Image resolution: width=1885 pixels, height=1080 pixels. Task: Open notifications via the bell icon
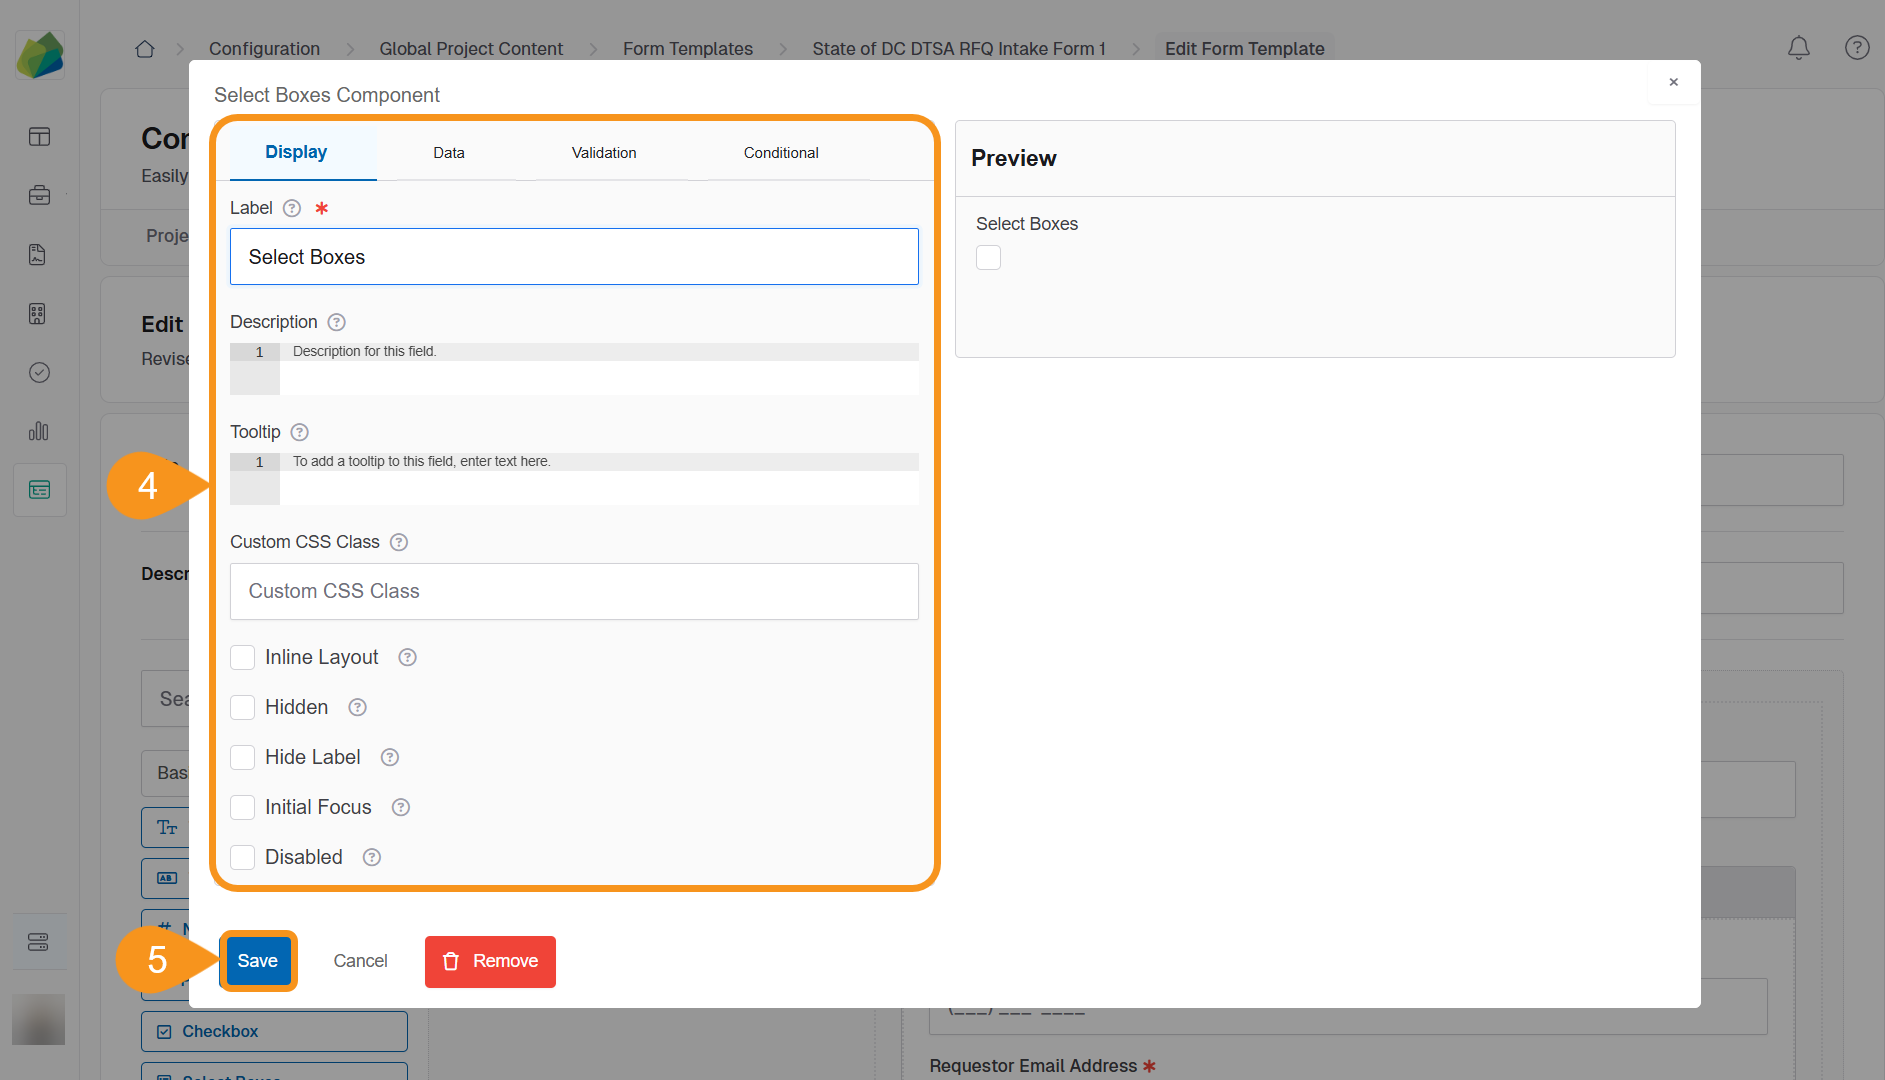coord(1798,47)
